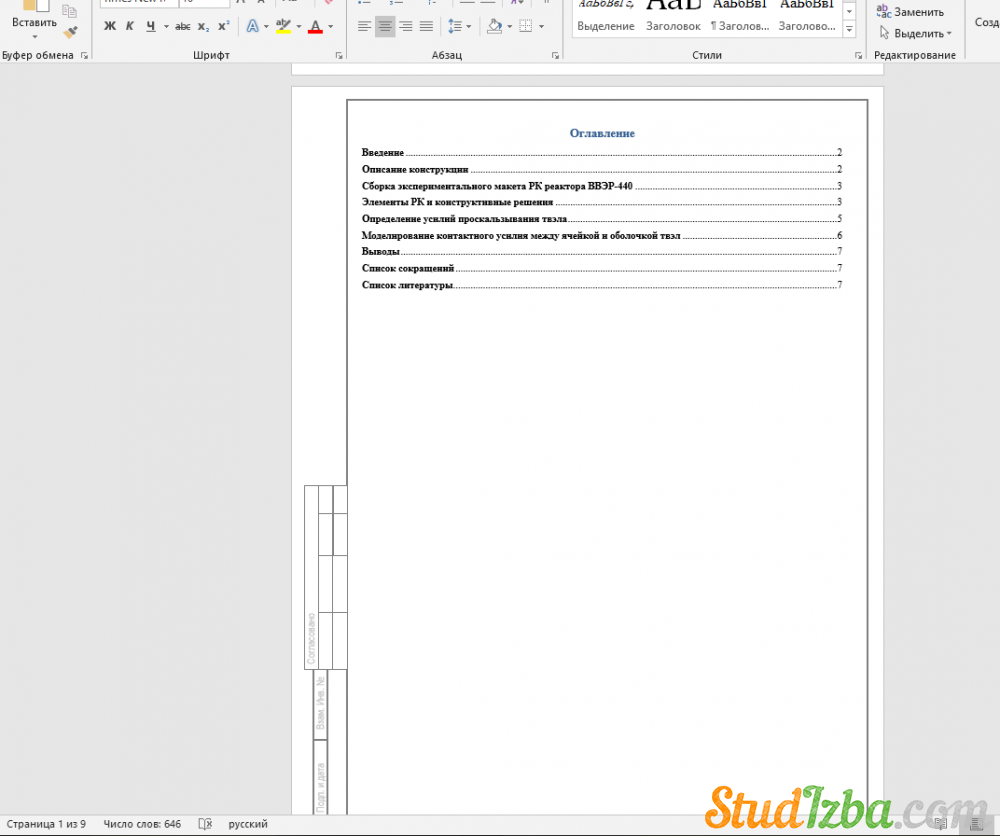Go to Введение contents entry
This screenshot has width=1000, height=836.
pos(601,152)
